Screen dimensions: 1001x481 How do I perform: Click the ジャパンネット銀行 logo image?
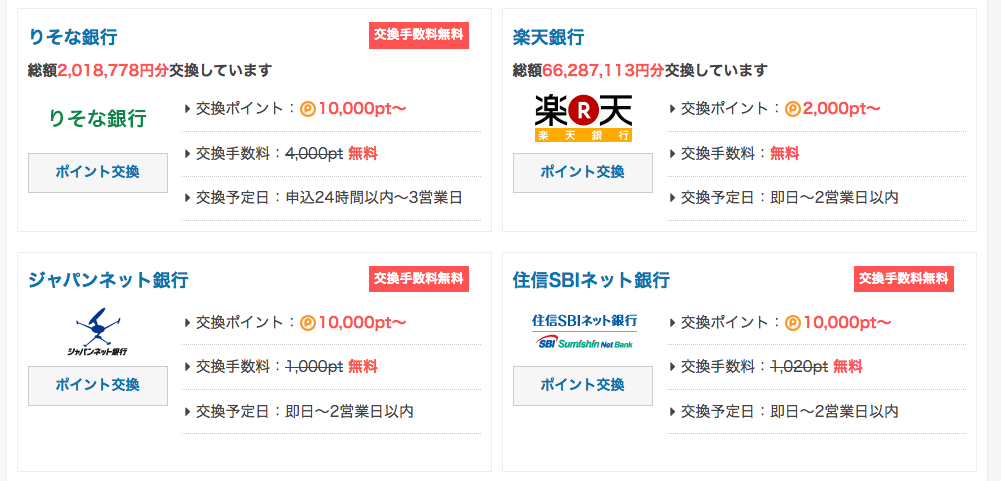(x=98, y=332)
